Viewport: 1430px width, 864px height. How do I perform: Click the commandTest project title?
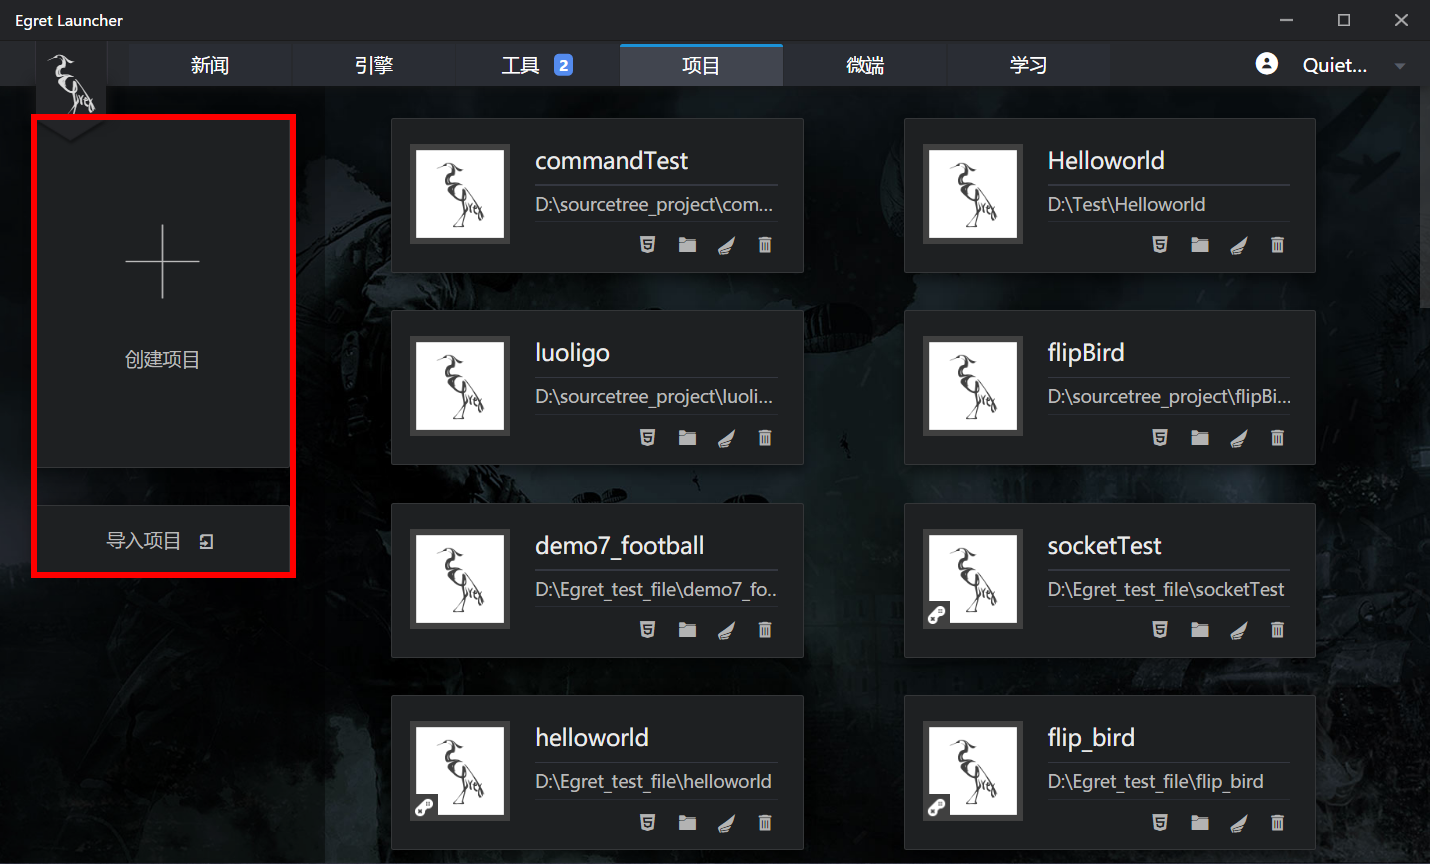[611, 161]
